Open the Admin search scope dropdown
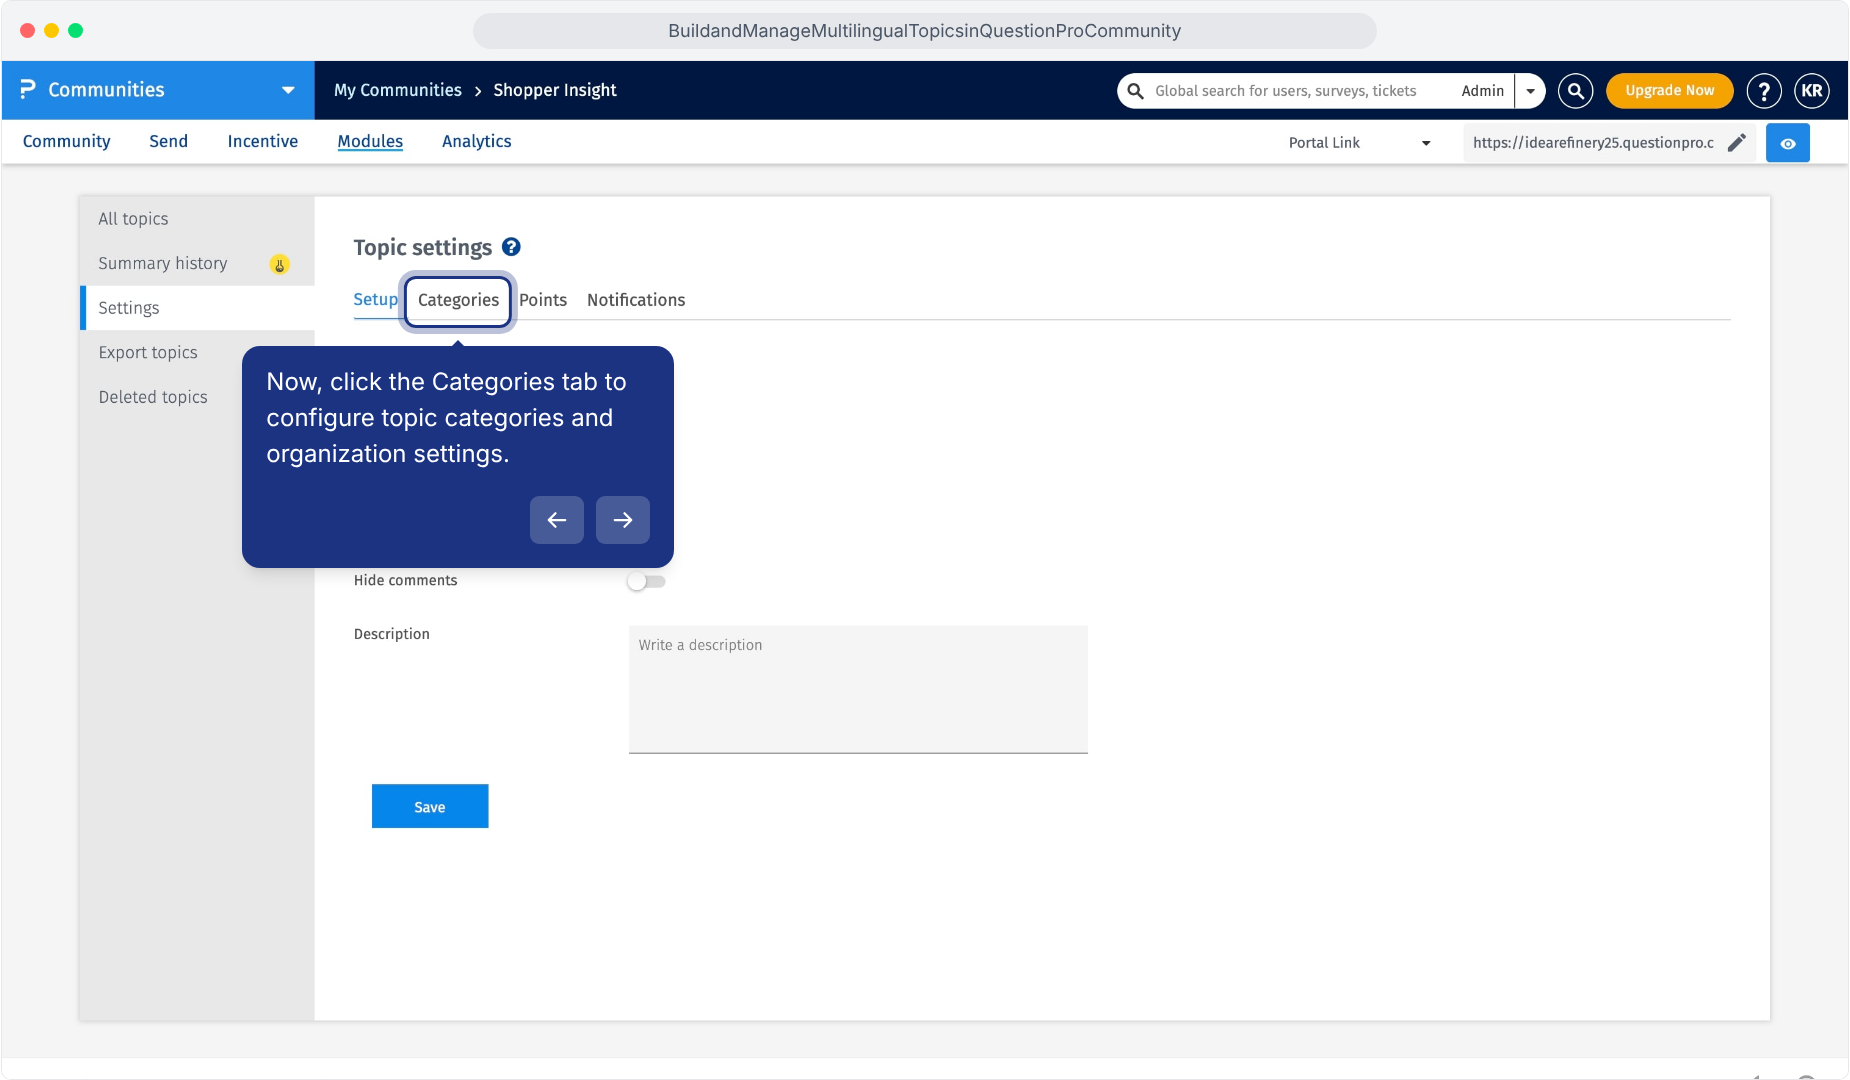The width and height of the screenshot is (1850, 1080). (x=1530, y=91)
